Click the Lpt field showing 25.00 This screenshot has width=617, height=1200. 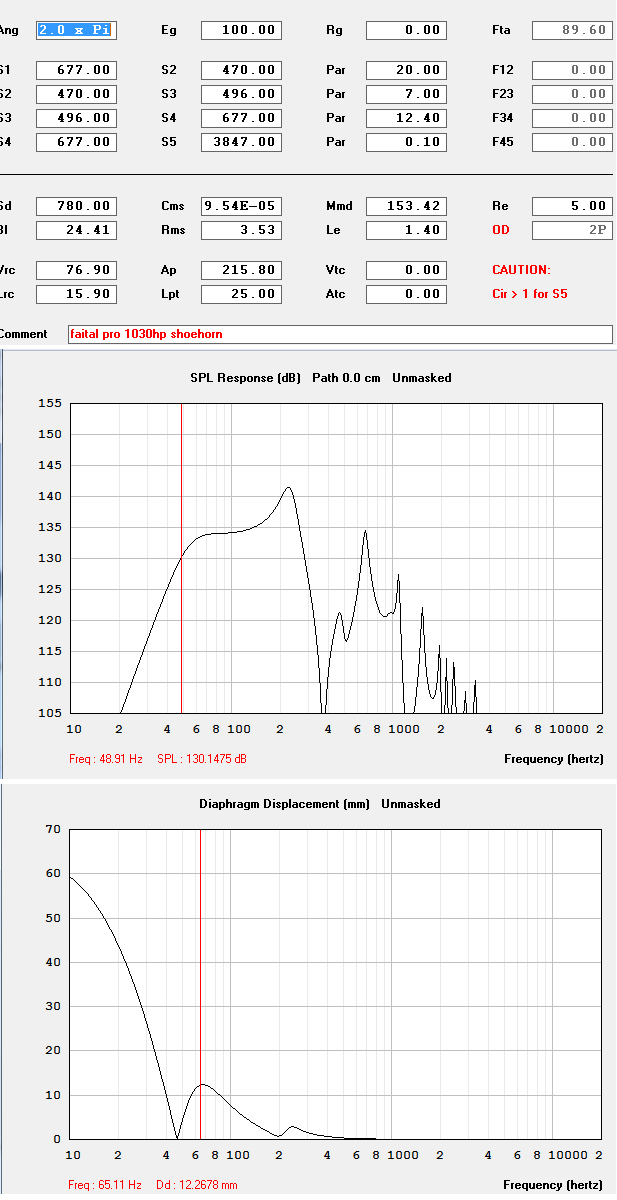[241, 294]
